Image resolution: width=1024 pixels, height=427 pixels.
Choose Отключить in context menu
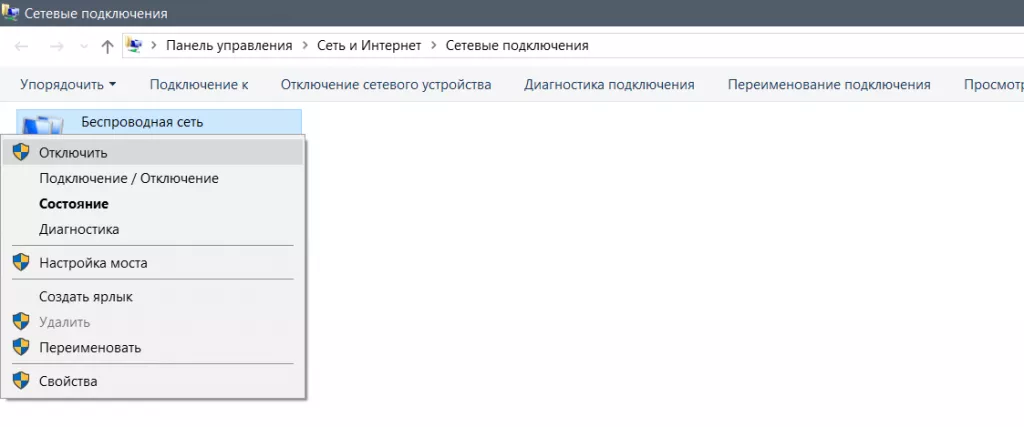153,153
